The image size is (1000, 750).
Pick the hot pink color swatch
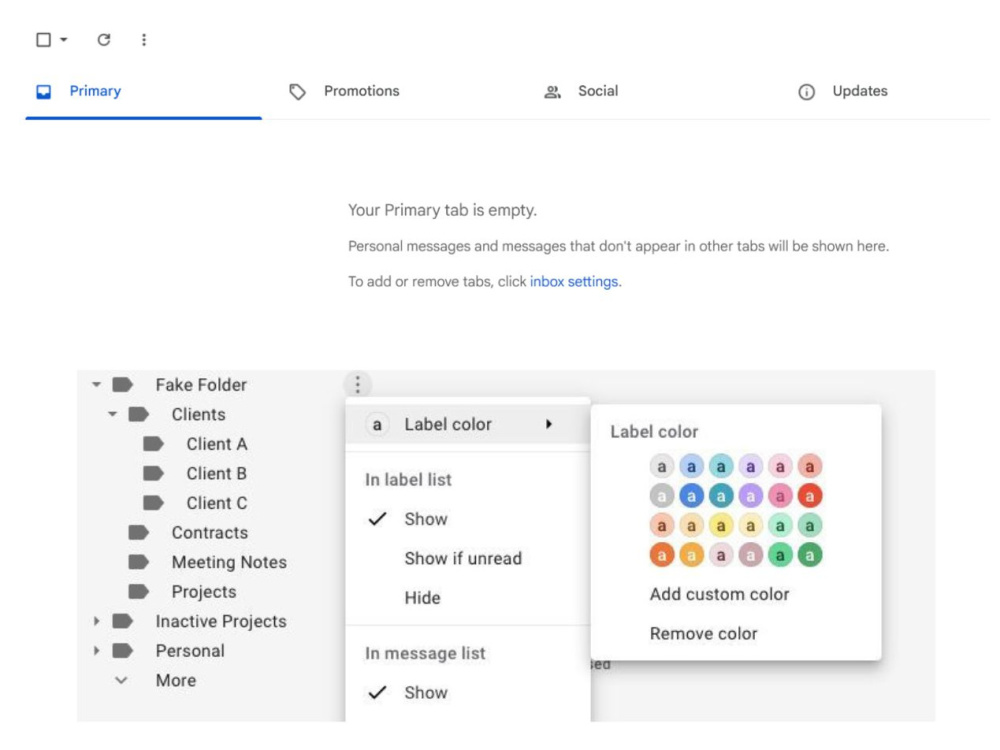[780, 496]
